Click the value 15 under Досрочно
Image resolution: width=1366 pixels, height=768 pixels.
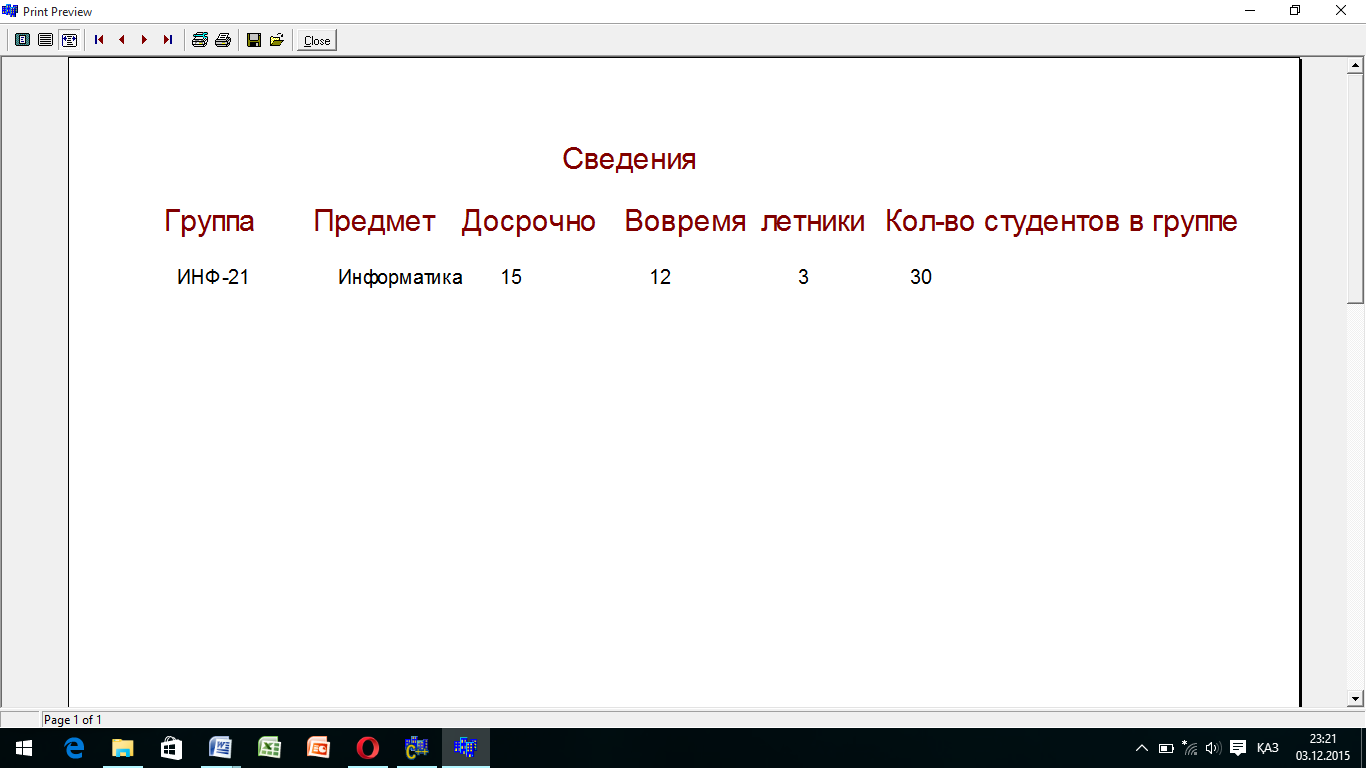click(511, 277)
